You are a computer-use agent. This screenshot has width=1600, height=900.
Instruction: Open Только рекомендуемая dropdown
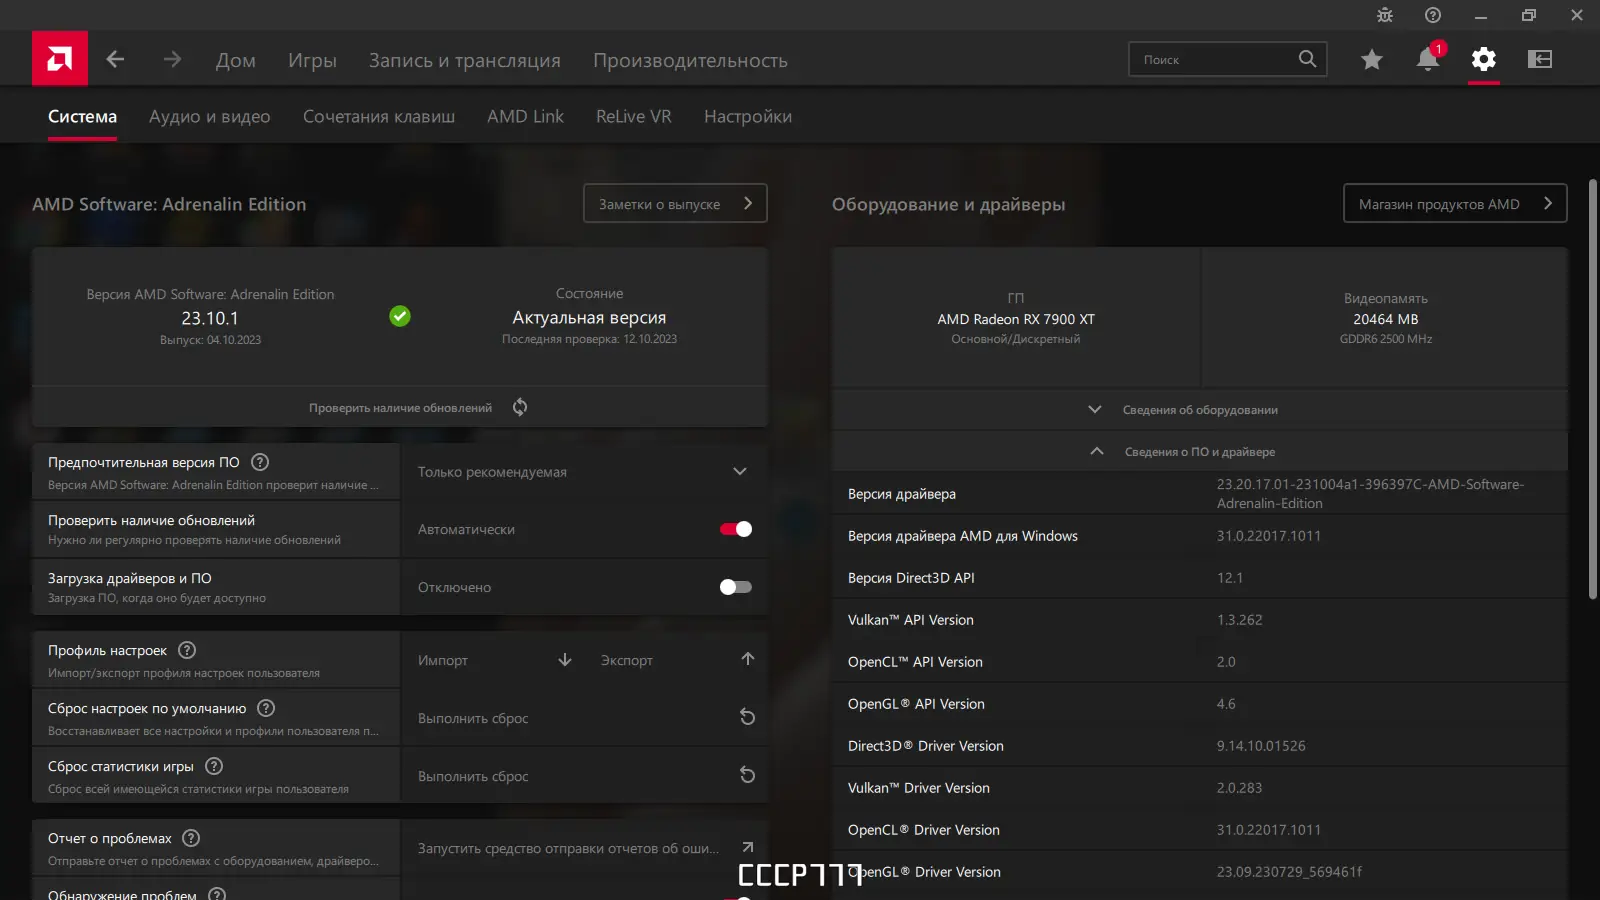click(x=584, y=472)
